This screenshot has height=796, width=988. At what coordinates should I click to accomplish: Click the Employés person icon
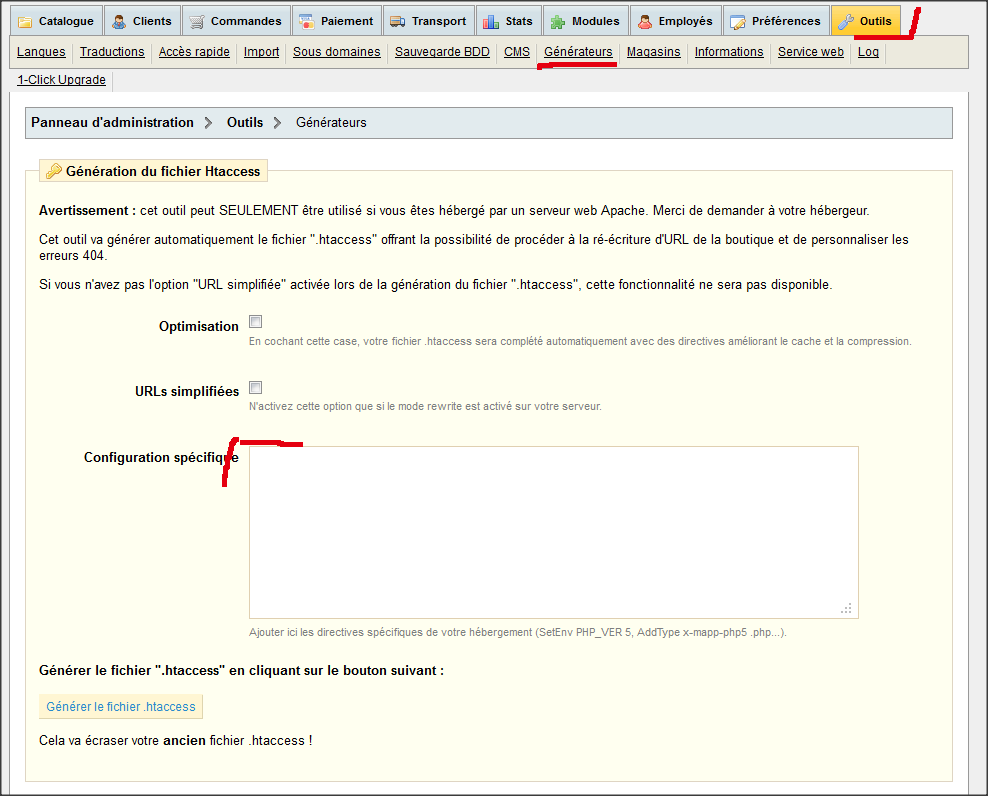(x=645, y=22)
